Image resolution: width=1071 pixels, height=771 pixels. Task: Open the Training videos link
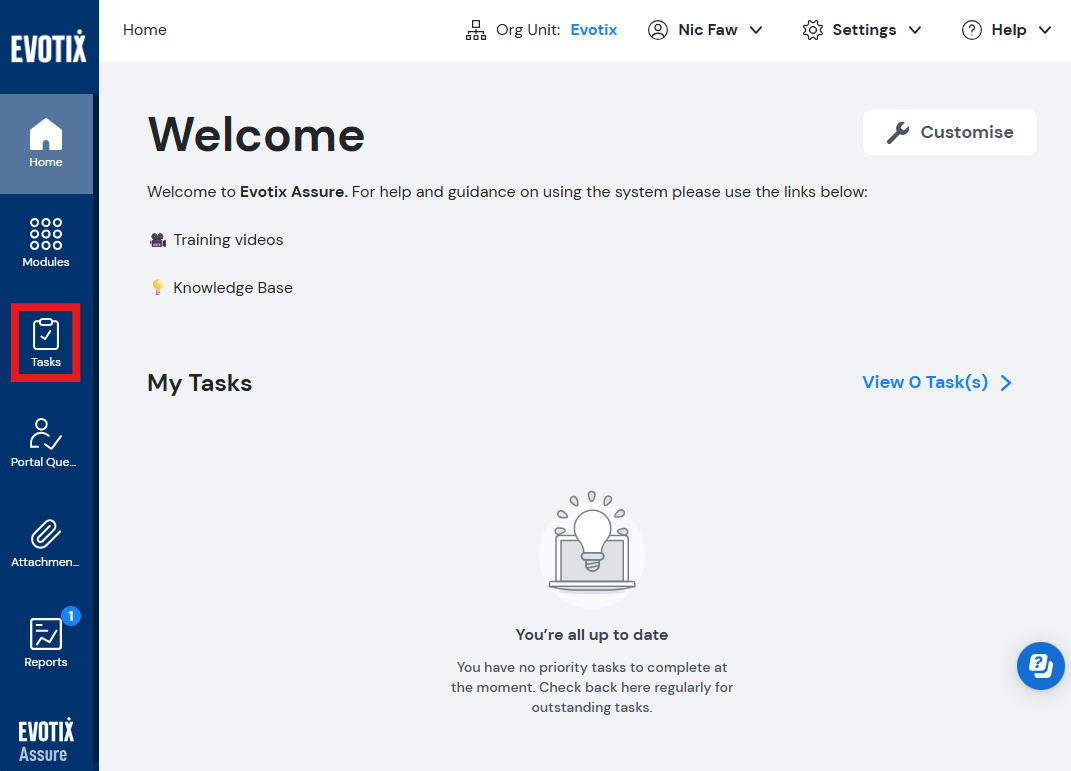[228, 240]
